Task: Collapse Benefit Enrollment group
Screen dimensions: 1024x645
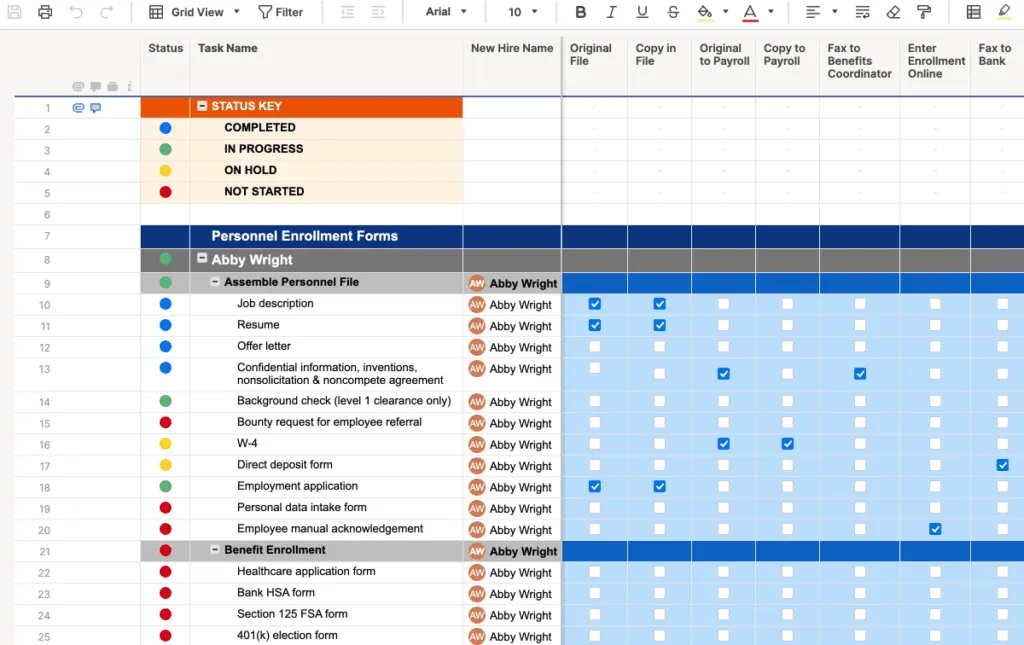Action: 215,550
